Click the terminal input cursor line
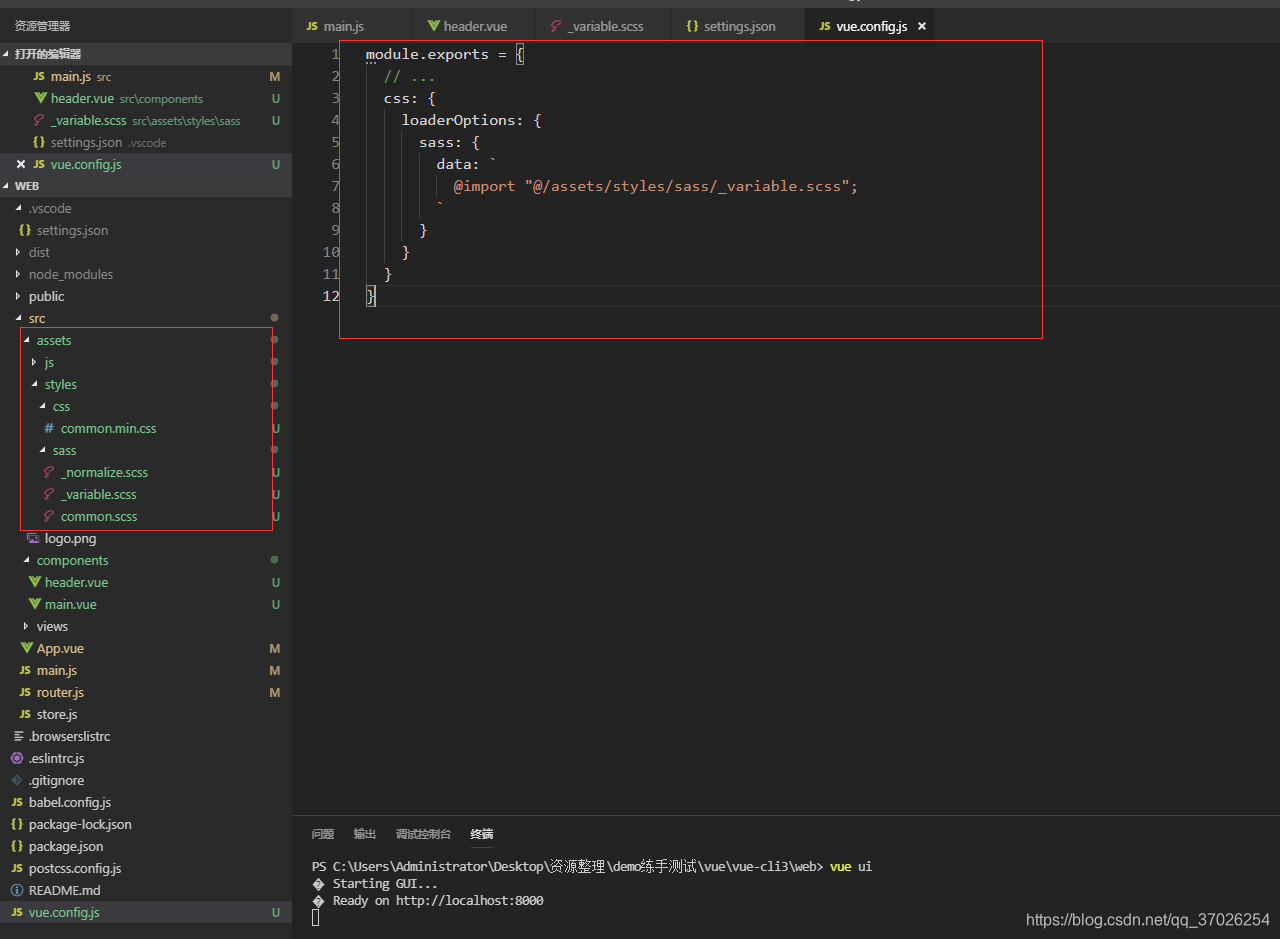The height and width of the screenshot is (939, 1280). 316,917
